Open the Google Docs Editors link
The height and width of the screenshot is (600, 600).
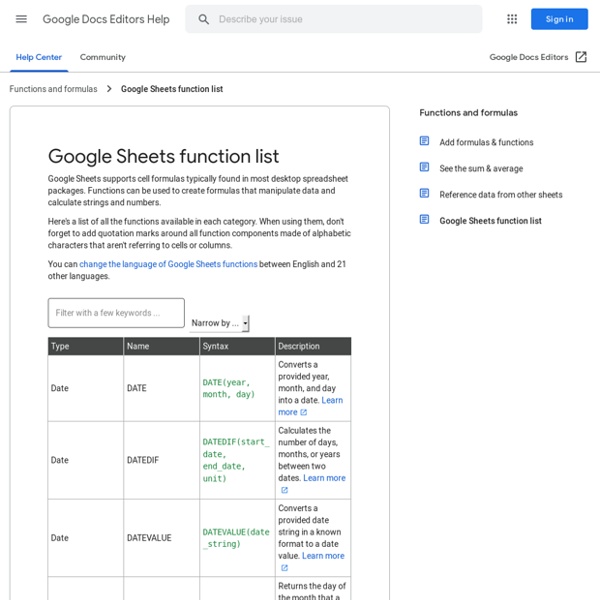pos(528,57)
